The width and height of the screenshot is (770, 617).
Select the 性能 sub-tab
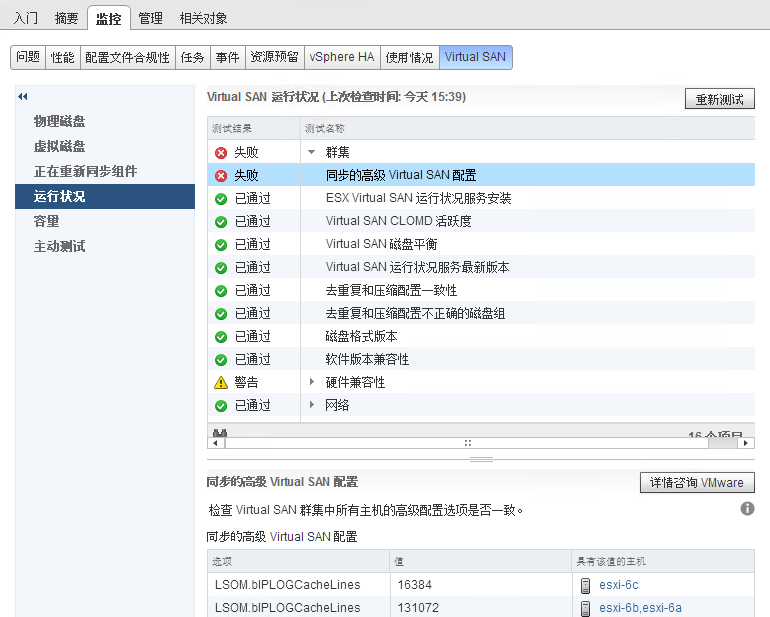(63, 57)
